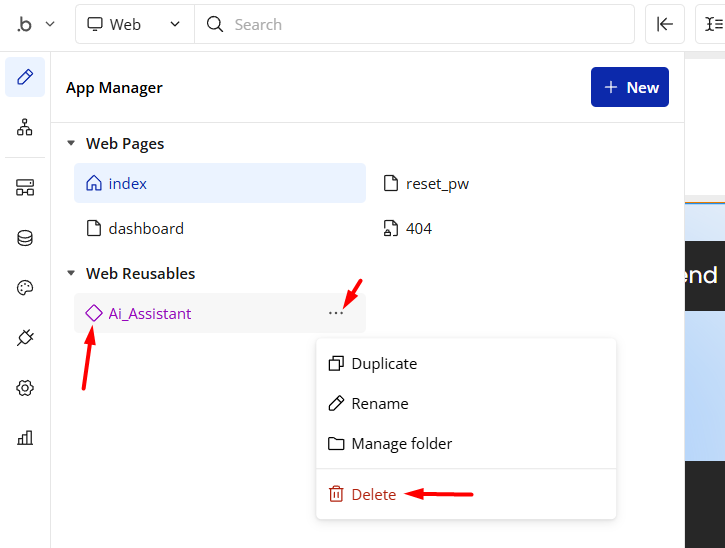
Task: Collapse the Web Pages section
Action: click(71, 143)
